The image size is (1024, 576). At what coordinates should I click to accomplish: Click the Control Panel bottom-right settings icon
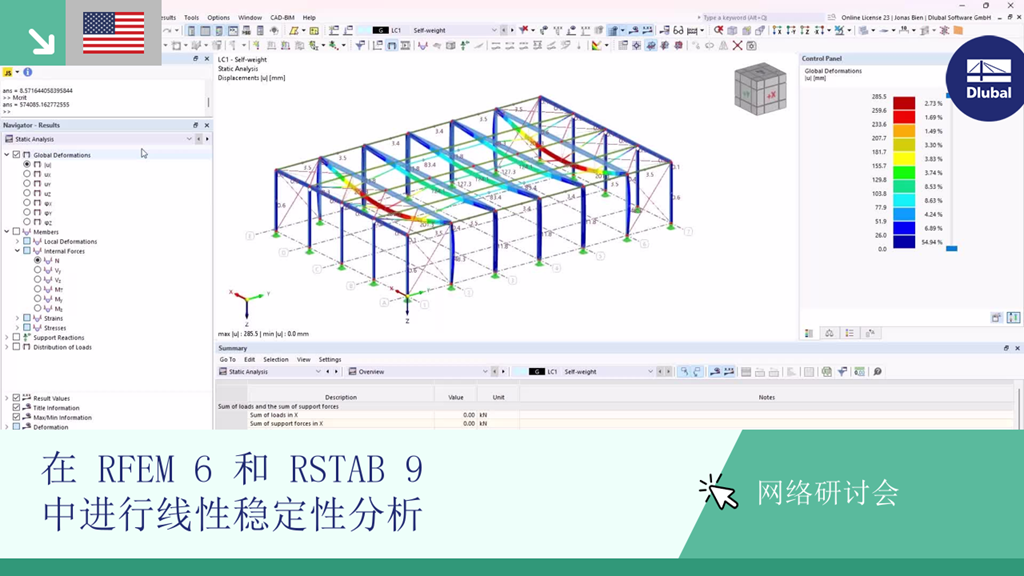[x=1013, y=317]
